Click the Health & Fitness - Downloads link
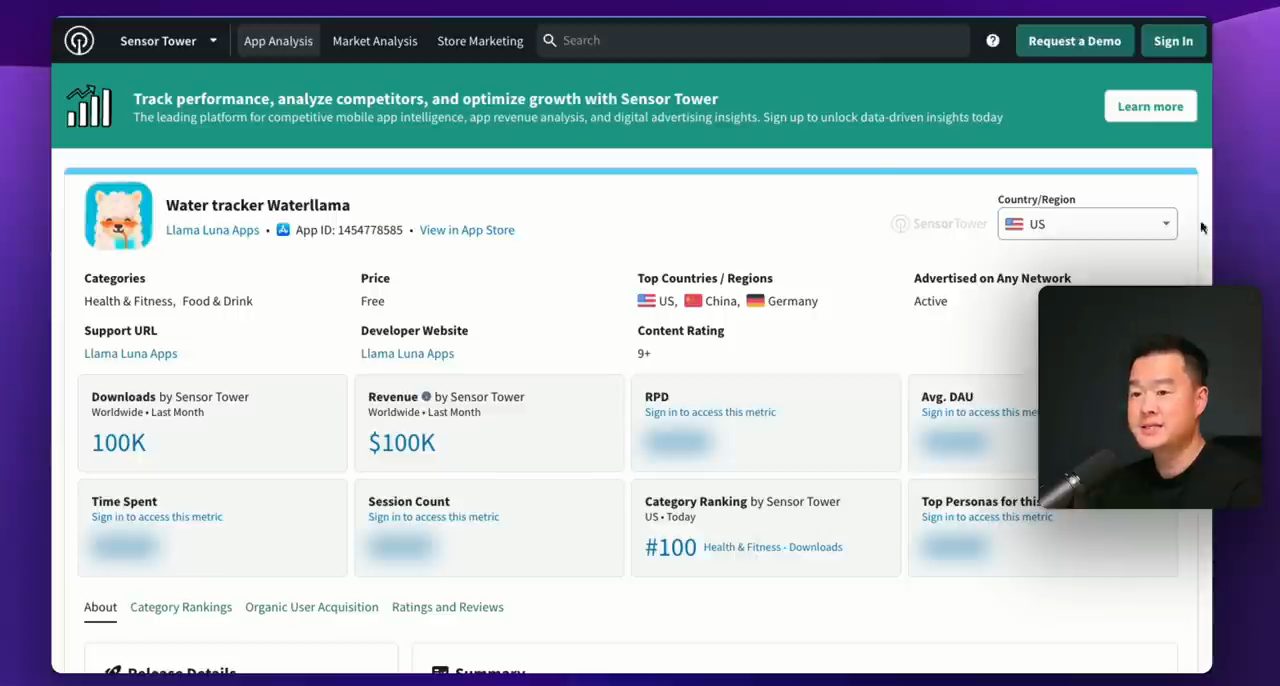The height and width of the screenshot is (686, 1280). (773, 547)
